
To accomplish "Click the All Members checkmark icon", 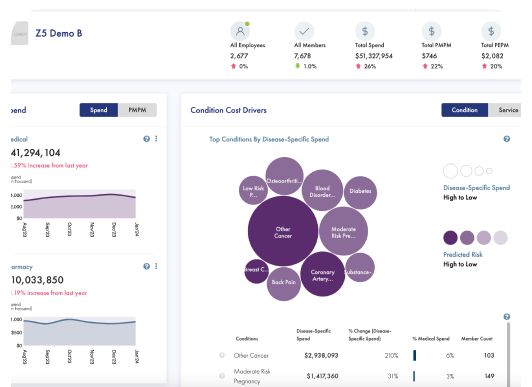I will 304,31.
